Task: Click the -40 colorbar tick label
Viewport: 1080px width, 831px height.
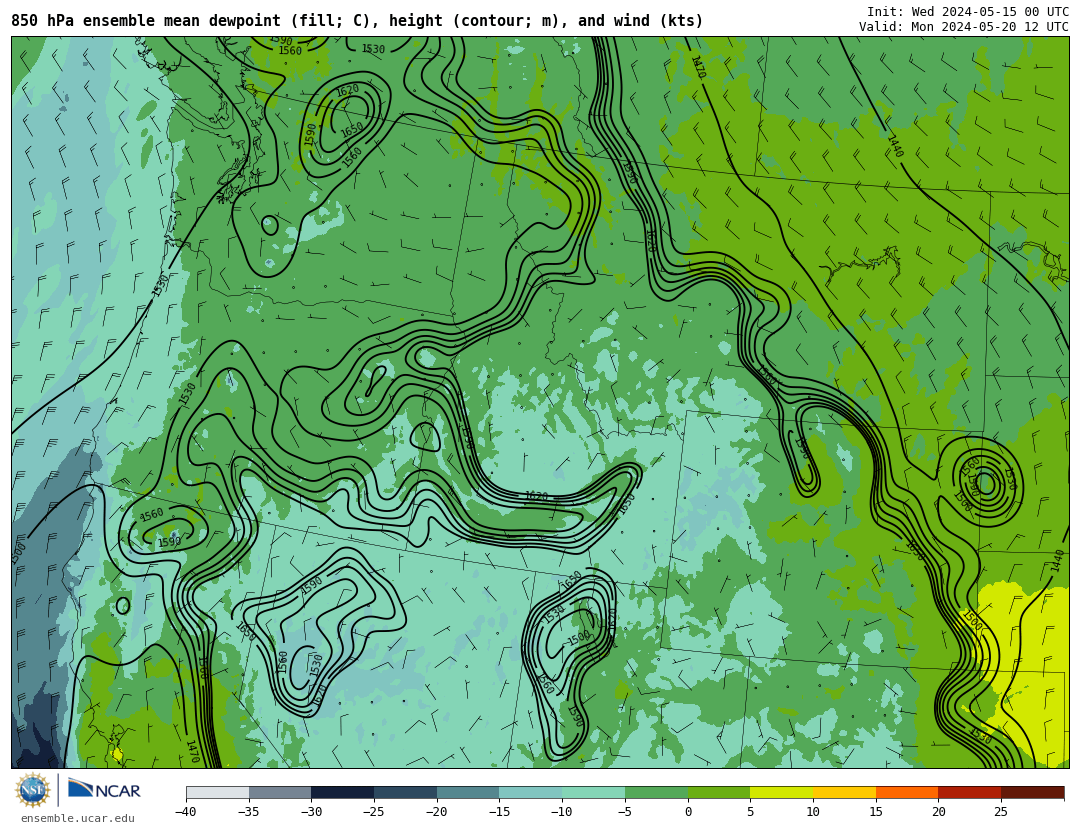Action: tap(185, 812)
